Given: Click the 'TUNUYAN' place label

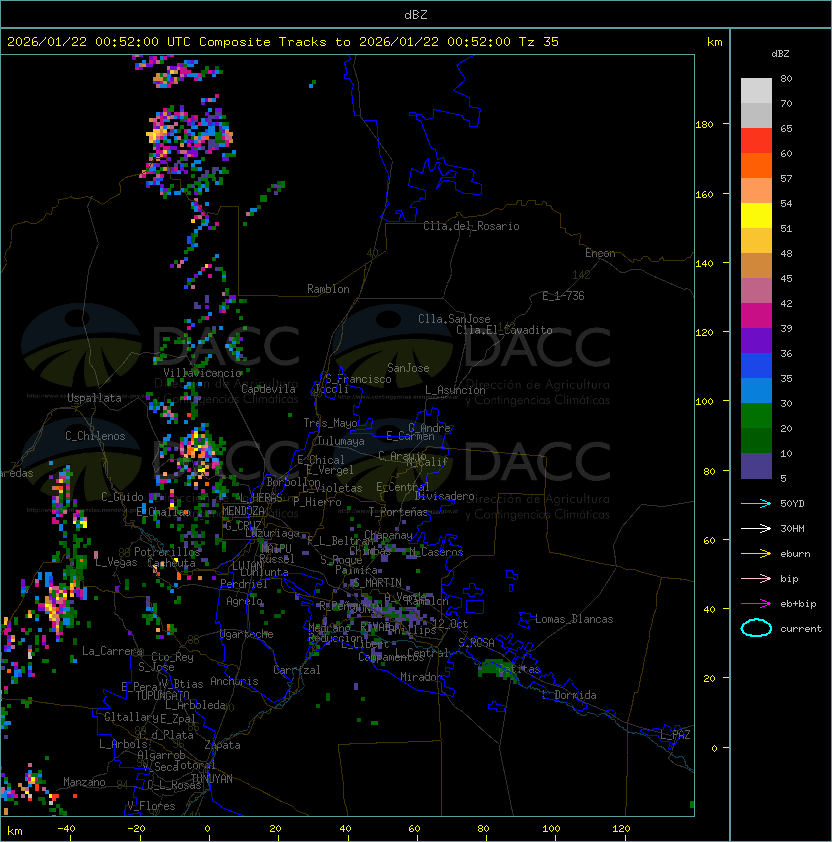Looking at the screenshot, I should [x=212, y=779].
